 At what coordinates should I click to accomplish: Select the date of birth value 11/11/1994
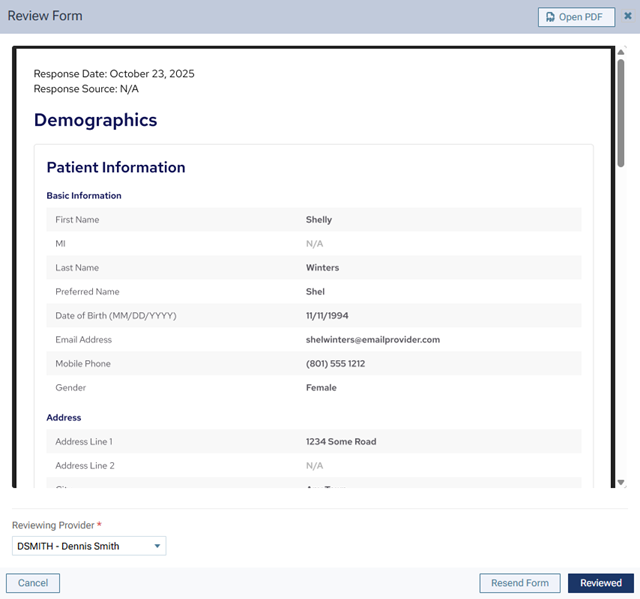coord(330,316)
